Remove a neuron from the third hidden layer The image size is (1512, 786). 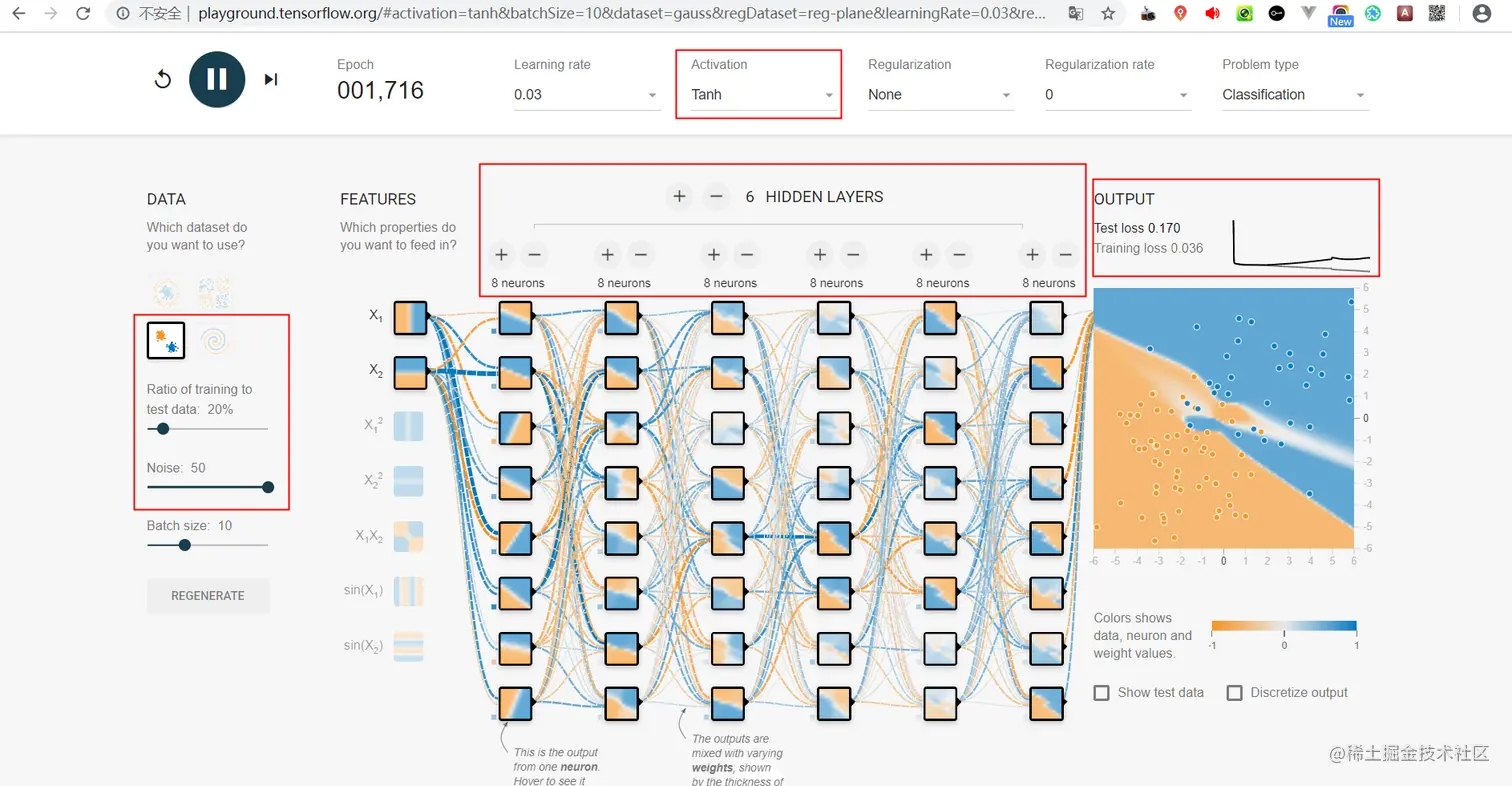pos(746,255)
